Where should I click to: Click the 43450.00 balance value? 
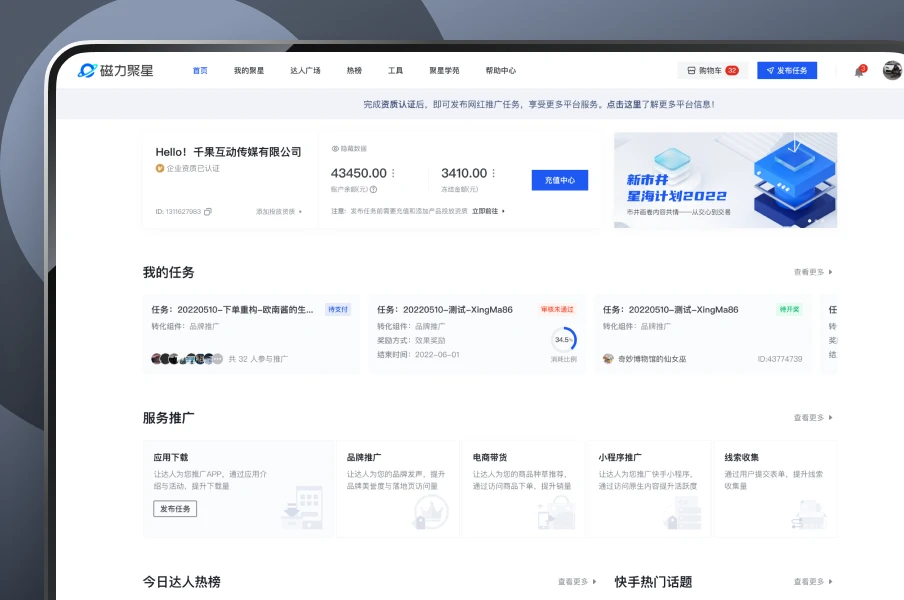coord(359,173)
